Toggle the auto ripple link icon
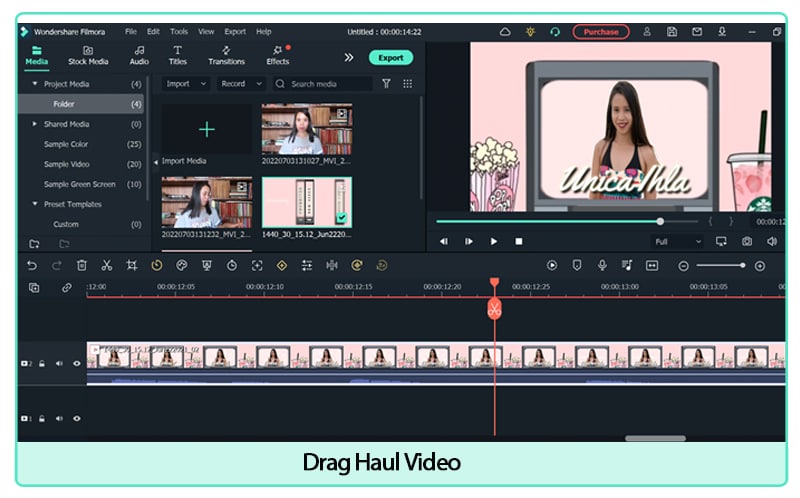800x498 pixels. tap(67, 288)
